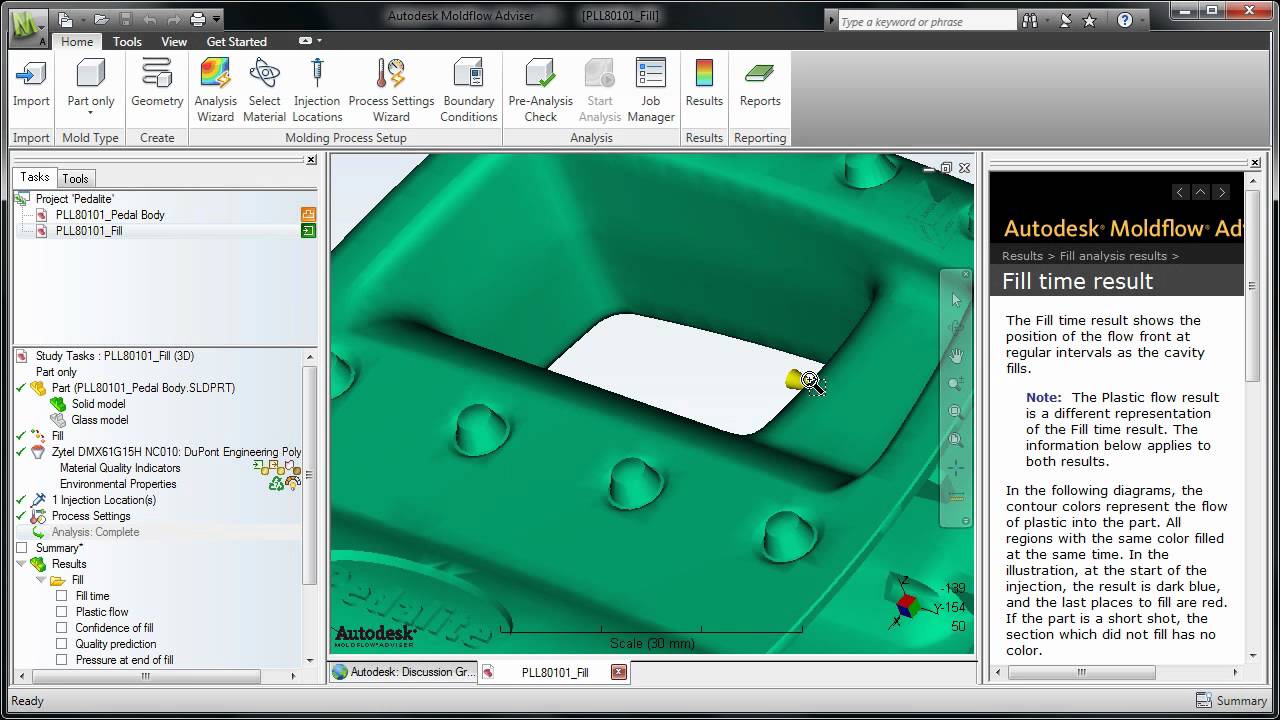
Task: Open the Tools ribbon tab
Action: 127,41
